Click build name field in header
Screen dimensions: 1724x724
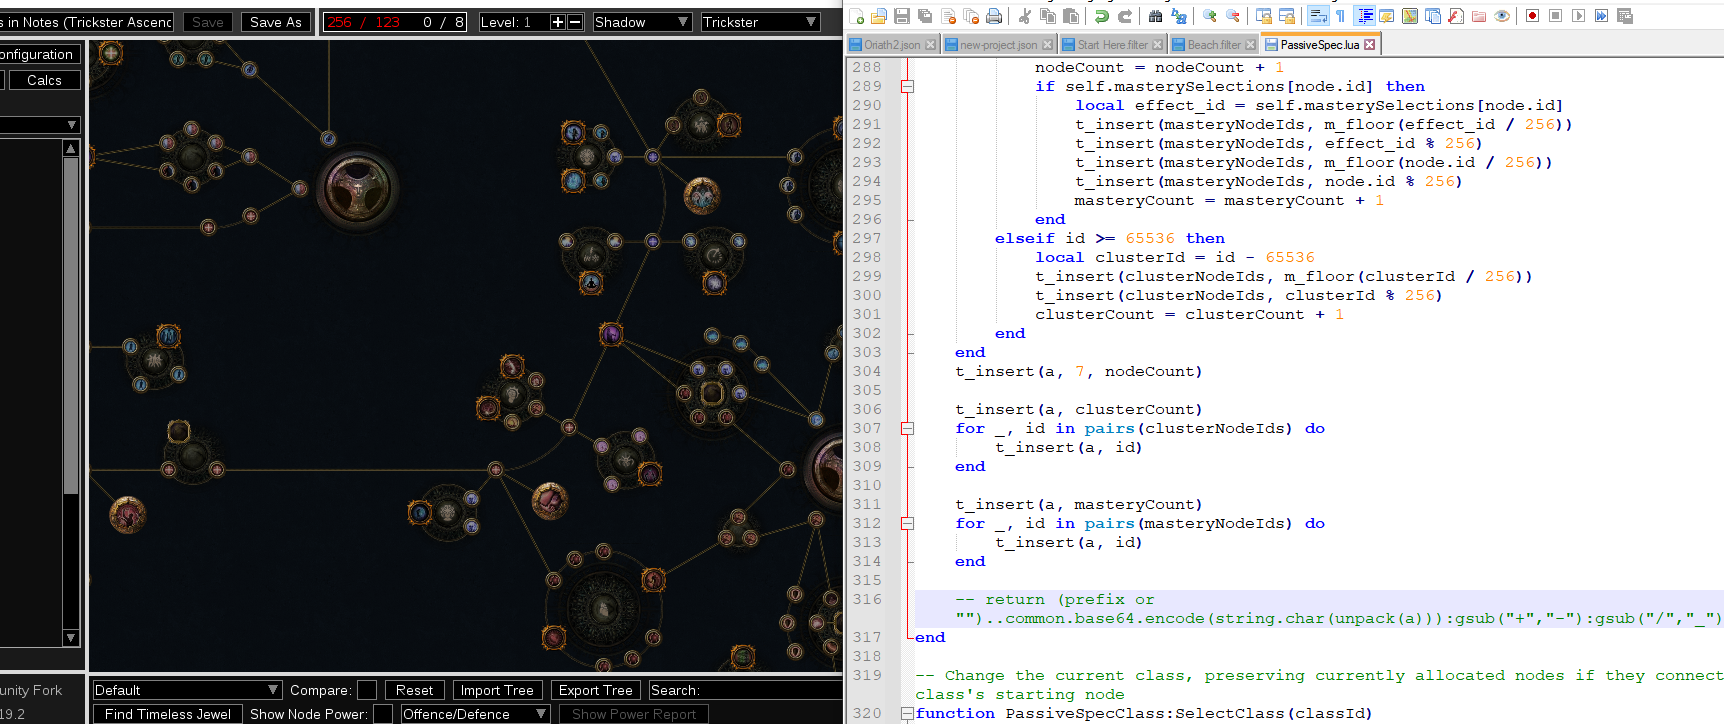pyautogui.click(x=87, y=22)
